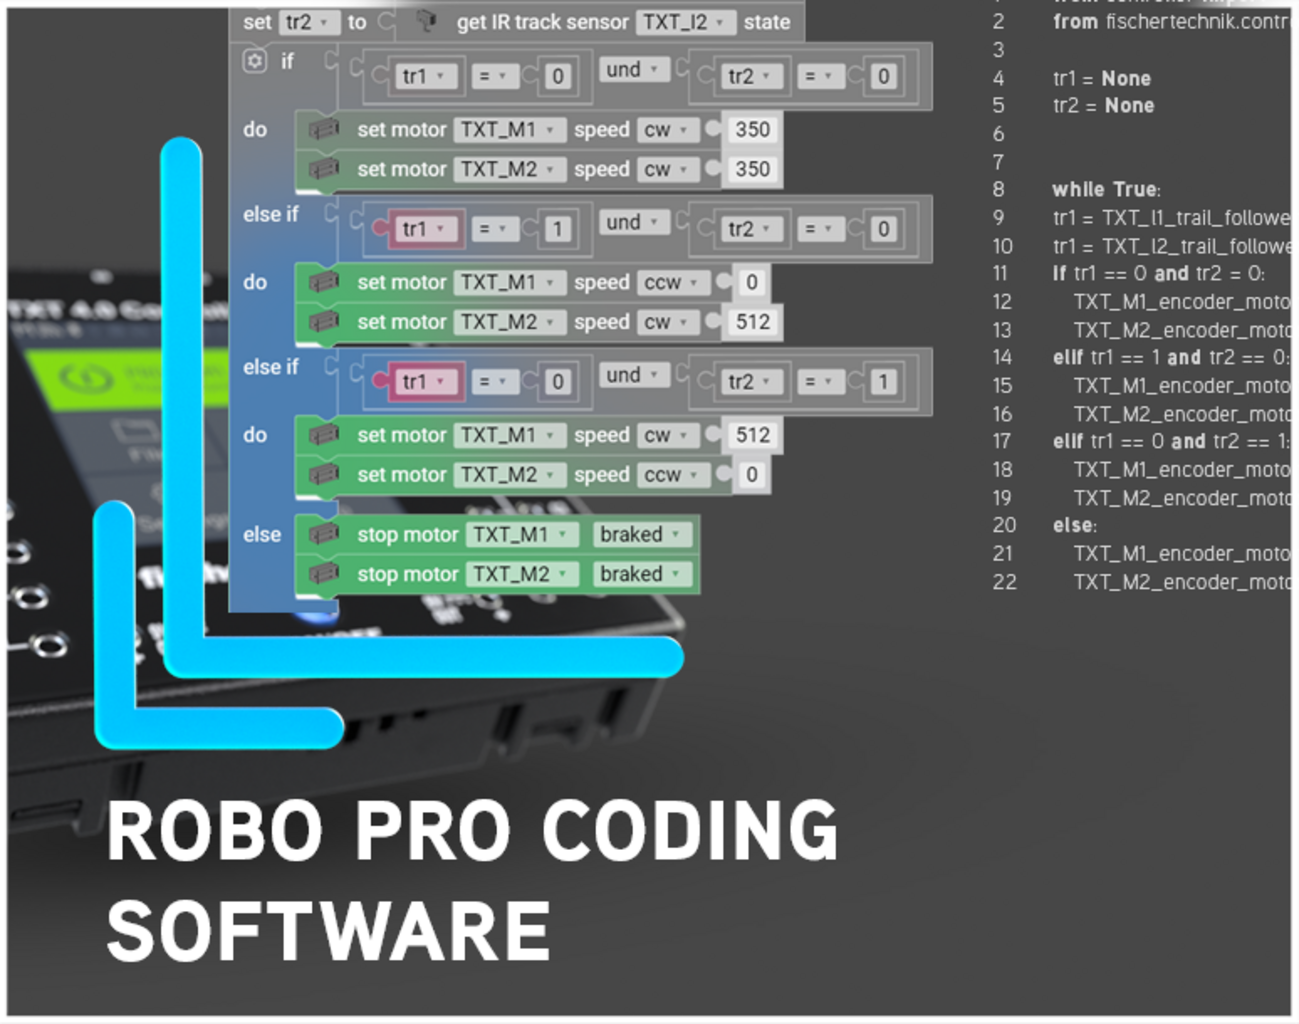Click motor icon on TXT_M2 speed 350 block
This screenshot has height=1024, width=1299.
coord(323,170)
